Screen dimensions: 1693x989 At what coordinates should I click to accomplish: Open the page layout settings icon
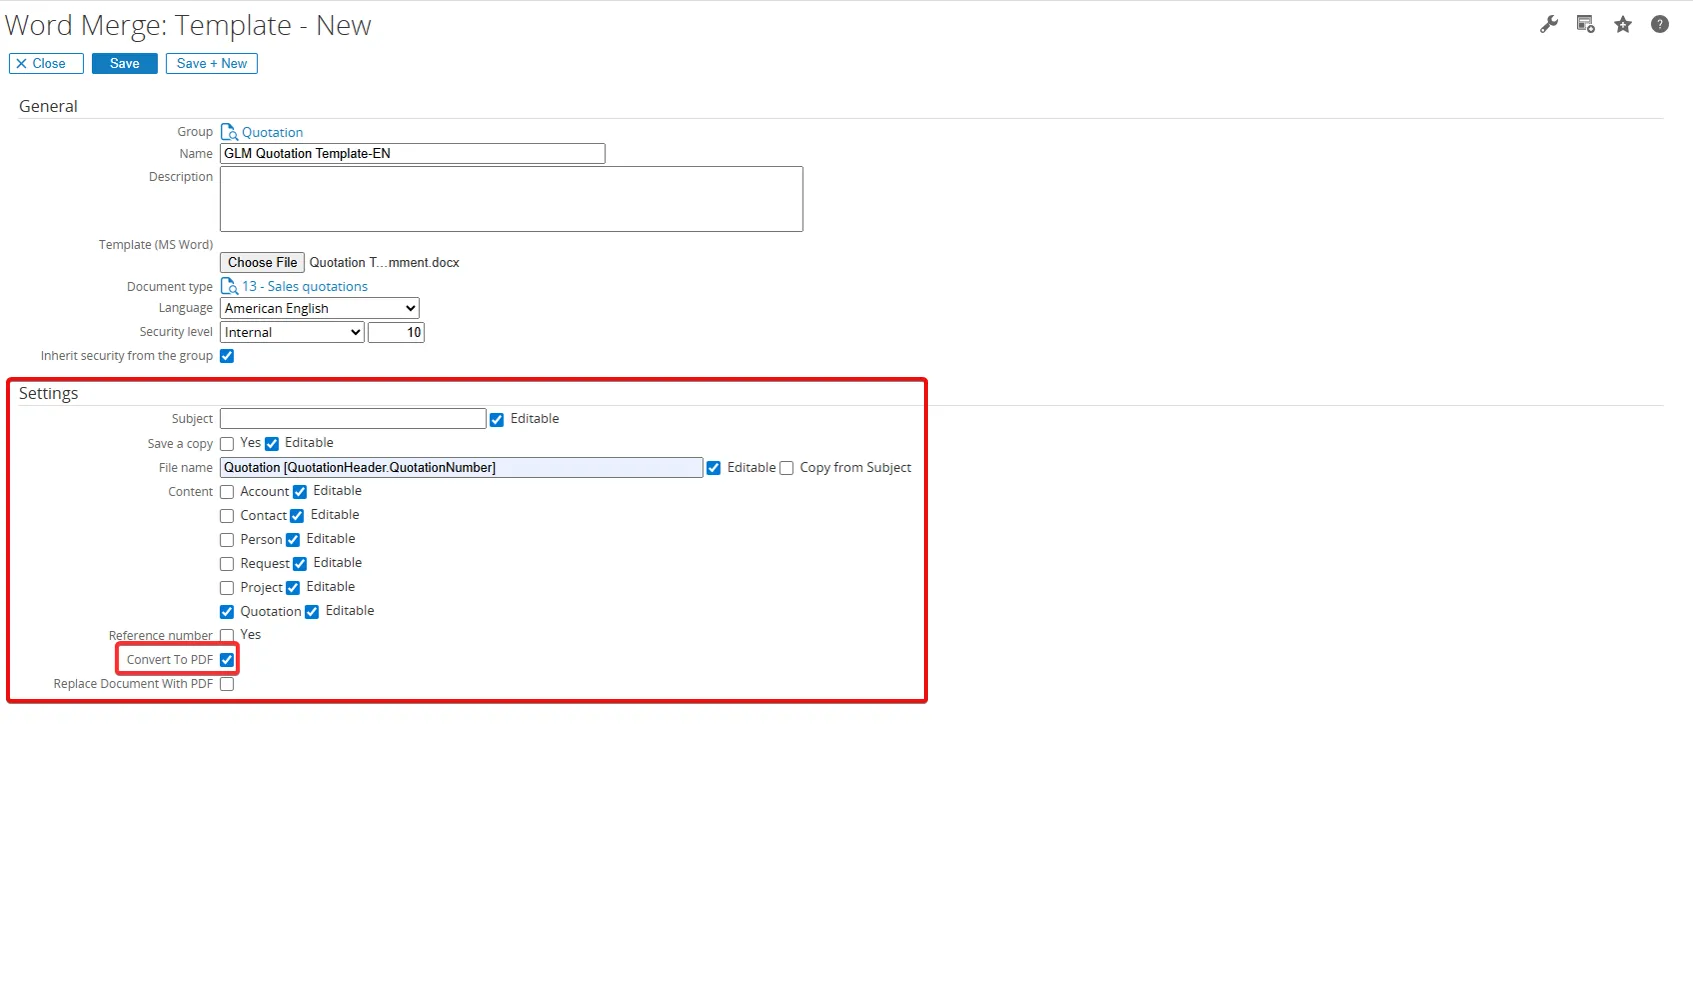coord(1585,25)
